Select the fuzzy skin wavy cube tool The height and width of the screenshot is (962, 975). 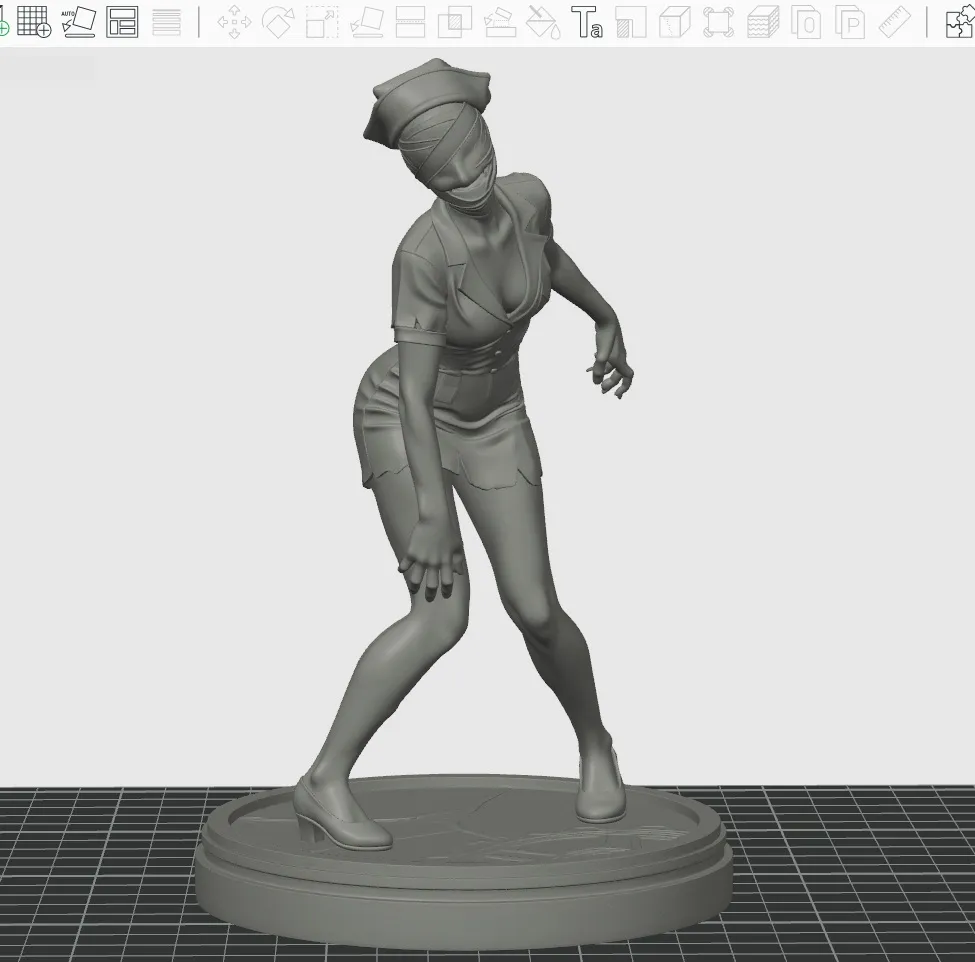(763, 22)
